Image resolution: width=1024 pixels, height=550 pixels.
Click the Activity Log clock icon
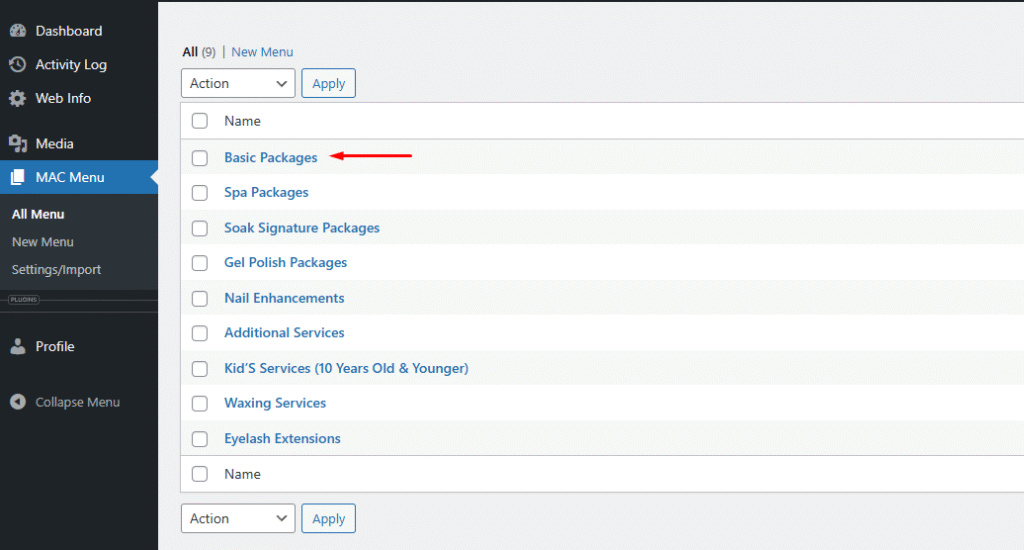click(18, 65)
